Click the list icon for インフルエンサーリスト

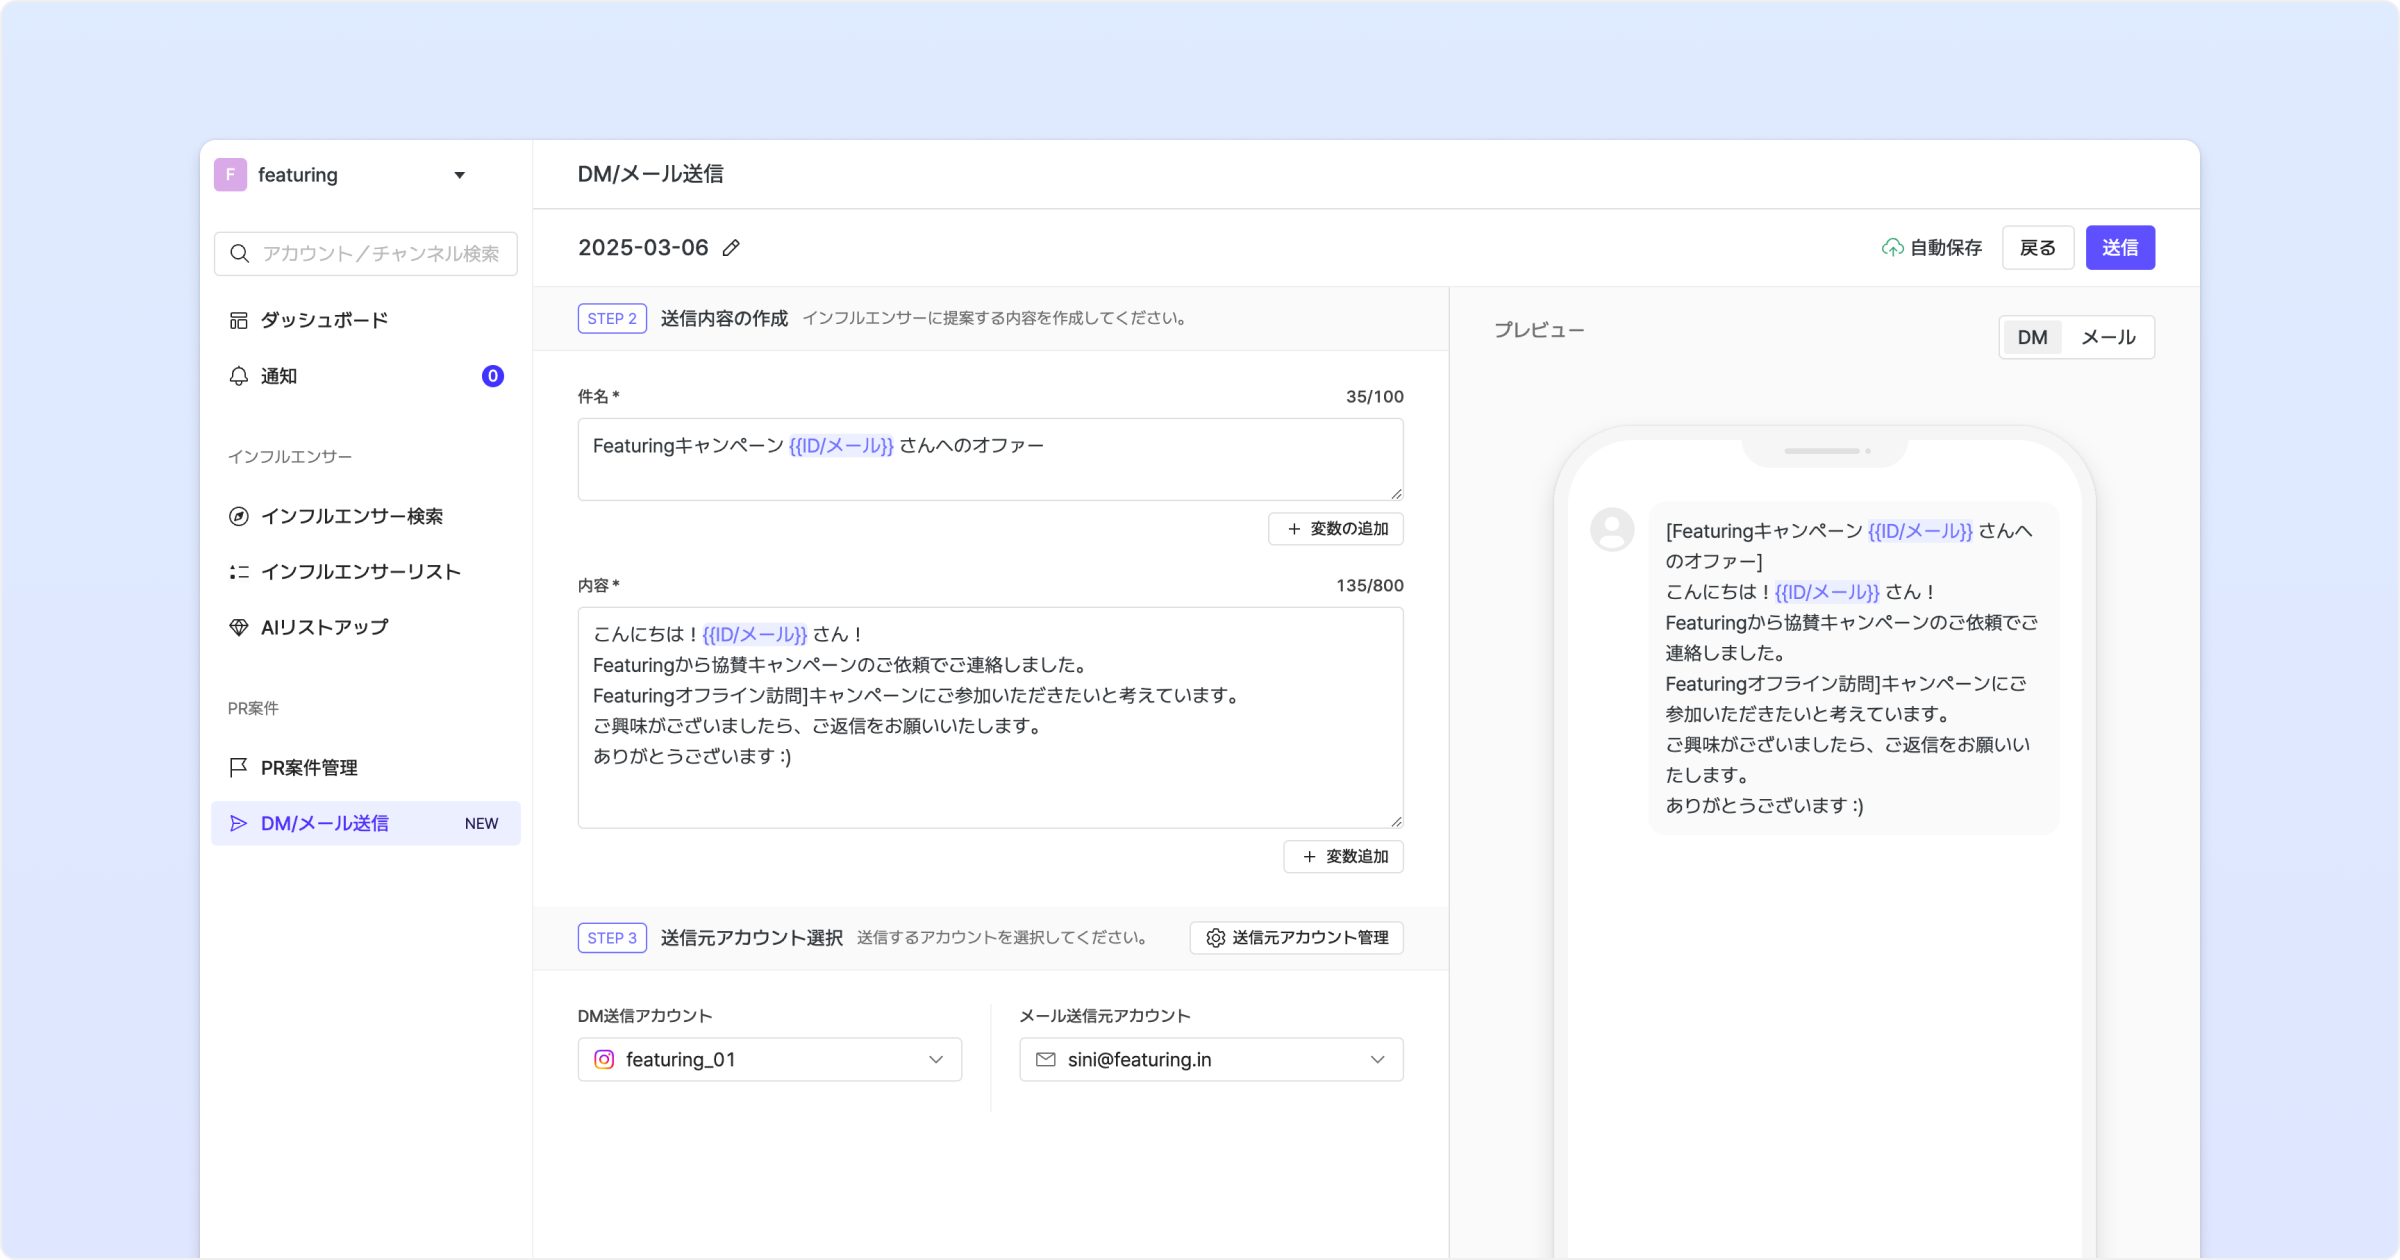[238, 572]
